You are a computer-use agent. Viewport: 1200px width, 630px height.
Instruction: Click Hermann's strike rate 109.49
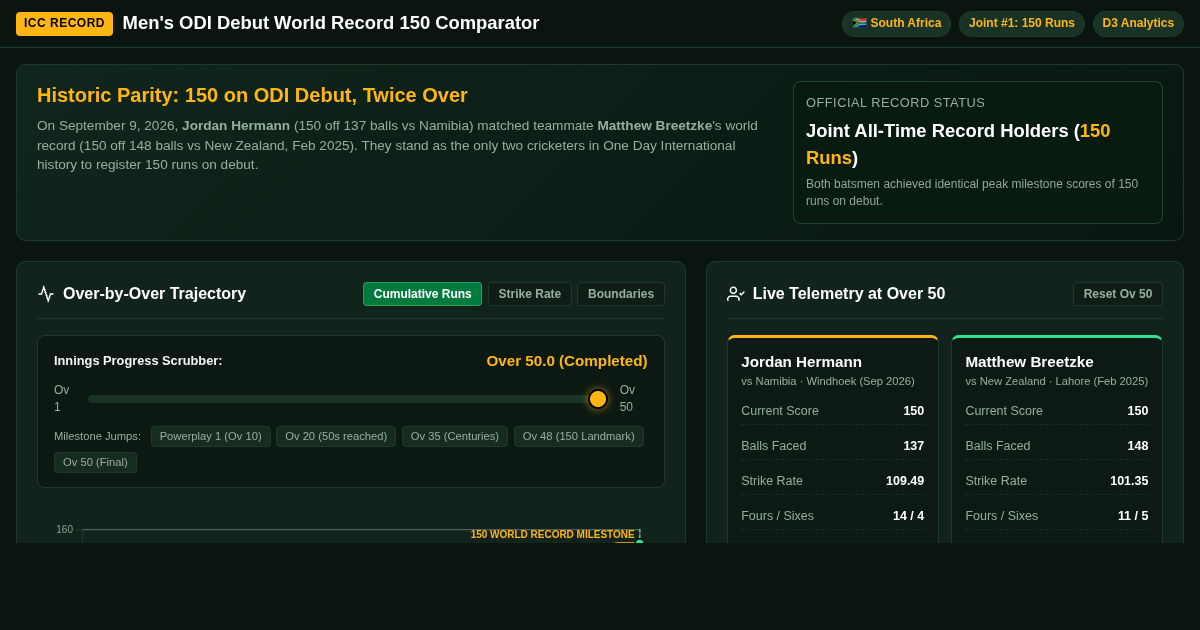point(905,481)
